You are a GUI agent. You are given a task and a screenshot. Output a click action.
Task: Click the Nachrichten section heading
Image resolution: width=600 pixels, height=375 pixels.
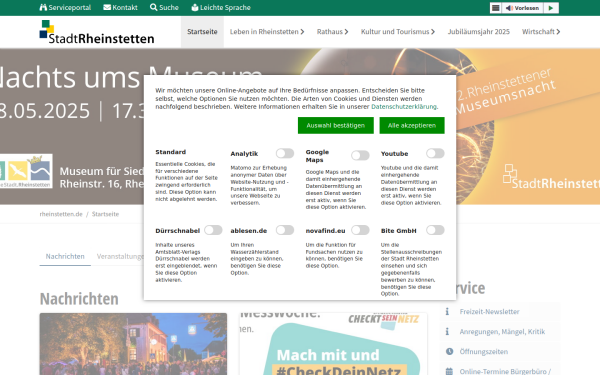pos(79,299)
